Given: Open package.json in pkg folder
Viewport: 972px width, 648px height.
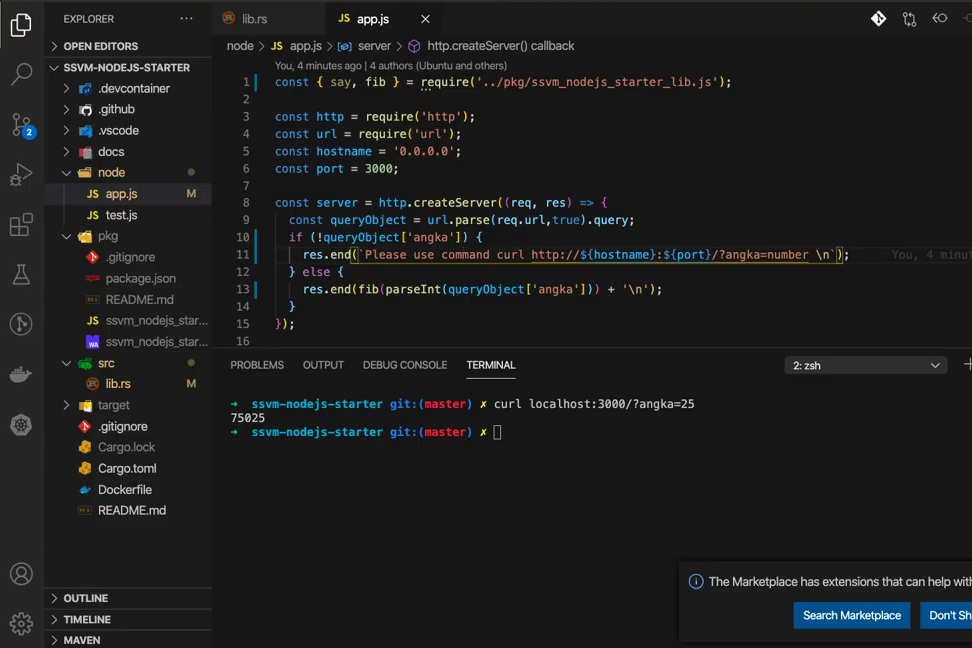Looking at the screenshot, I should pos(129,278).
